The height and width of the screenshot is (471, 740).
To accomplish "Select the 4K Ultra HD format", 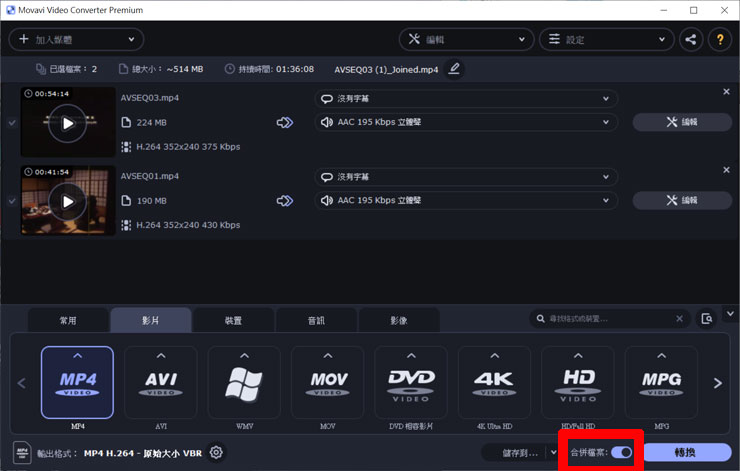I will pyautogui.click(x=495, y=382).
